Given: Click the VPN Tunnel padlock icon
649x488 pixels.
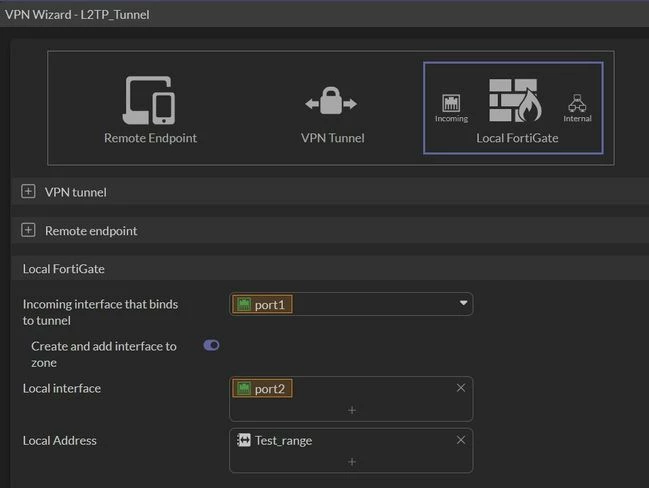Looking at the screenshot, I should tap(331, 101).
